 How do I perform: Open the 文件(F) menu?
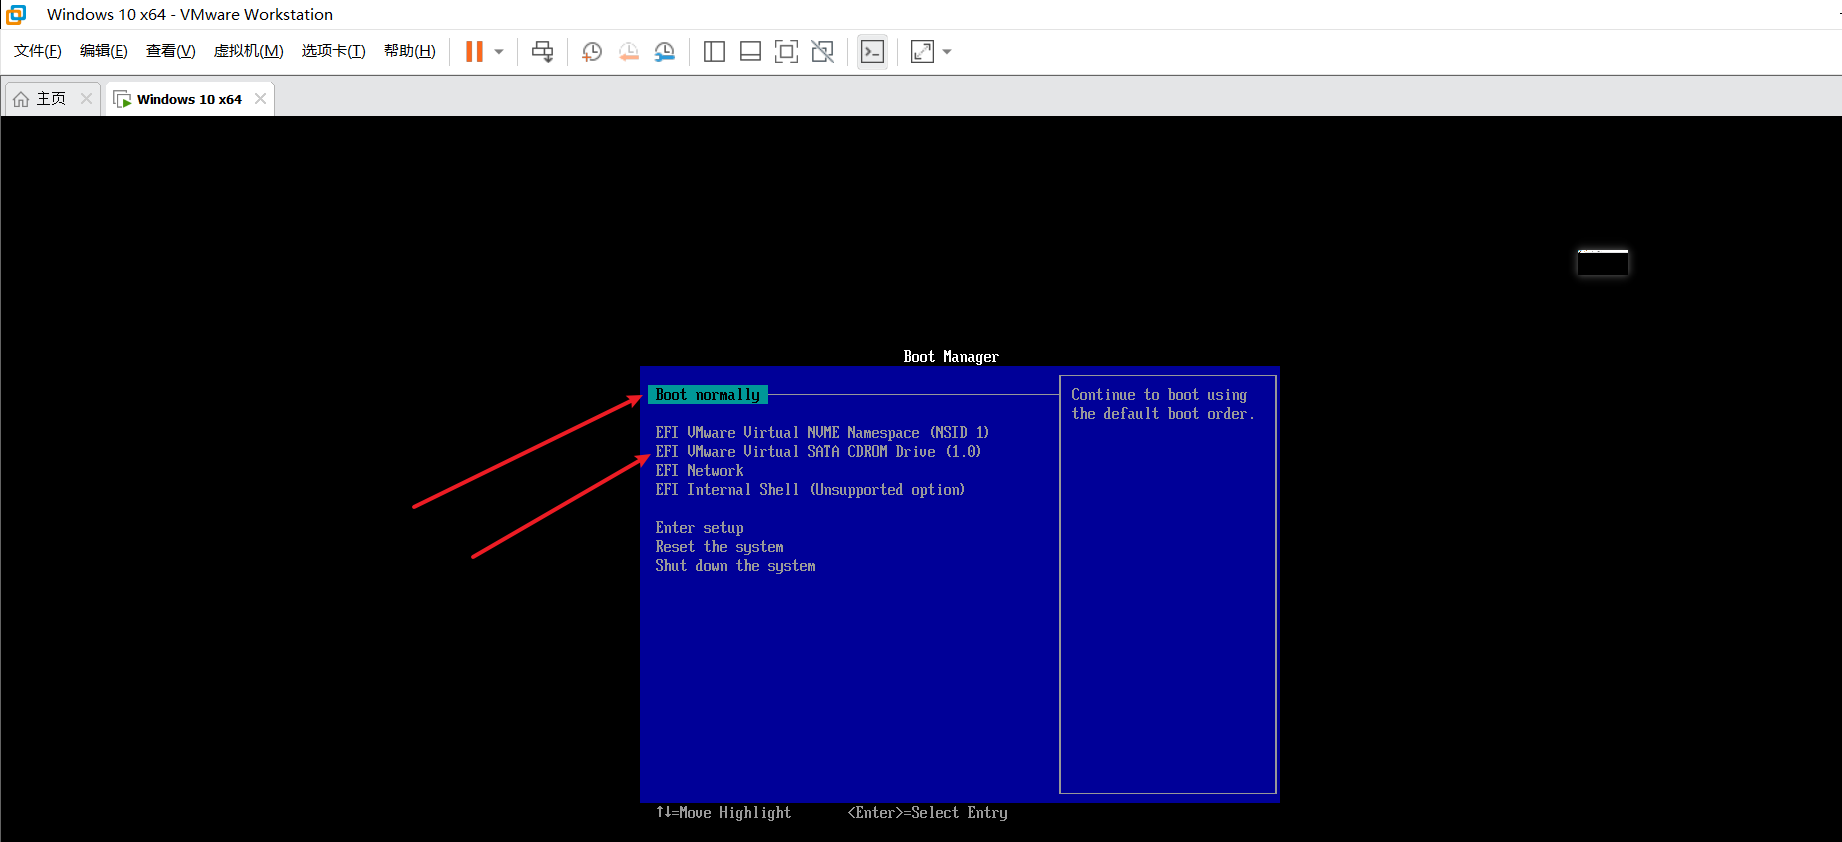pos(38,51)
